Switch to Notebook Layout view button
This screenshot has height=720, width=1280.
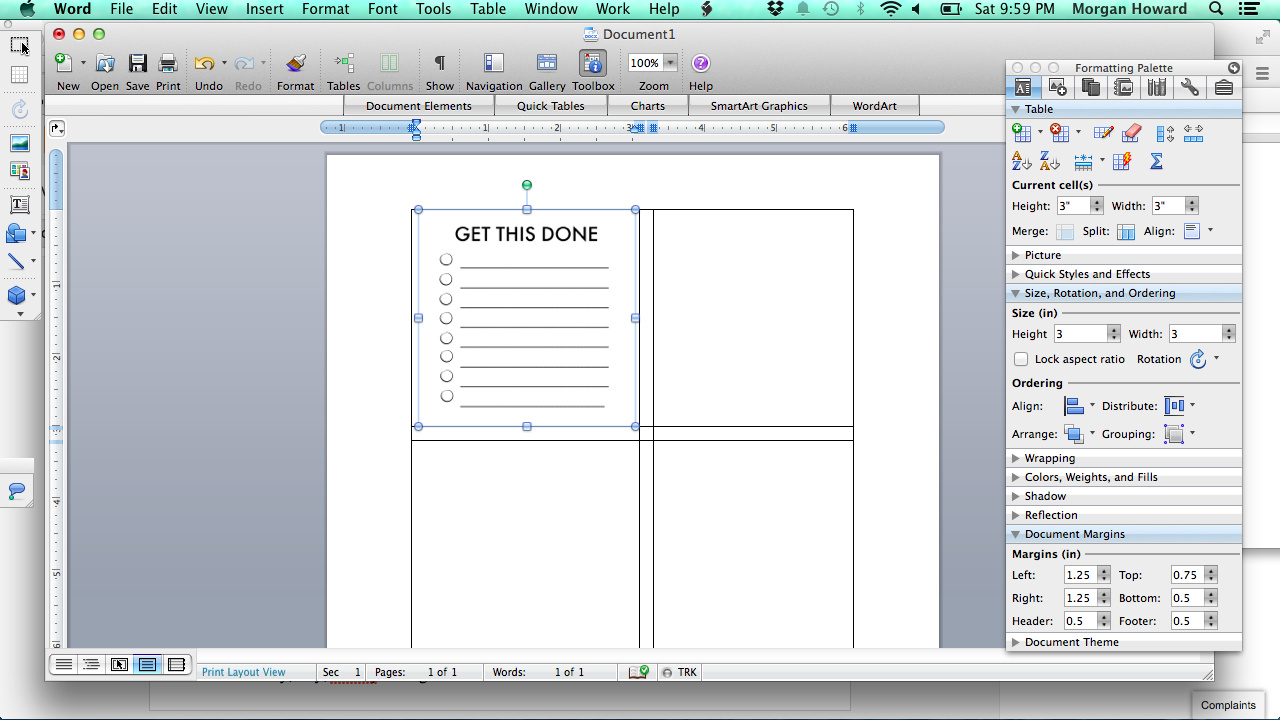[x=176, y=664]
